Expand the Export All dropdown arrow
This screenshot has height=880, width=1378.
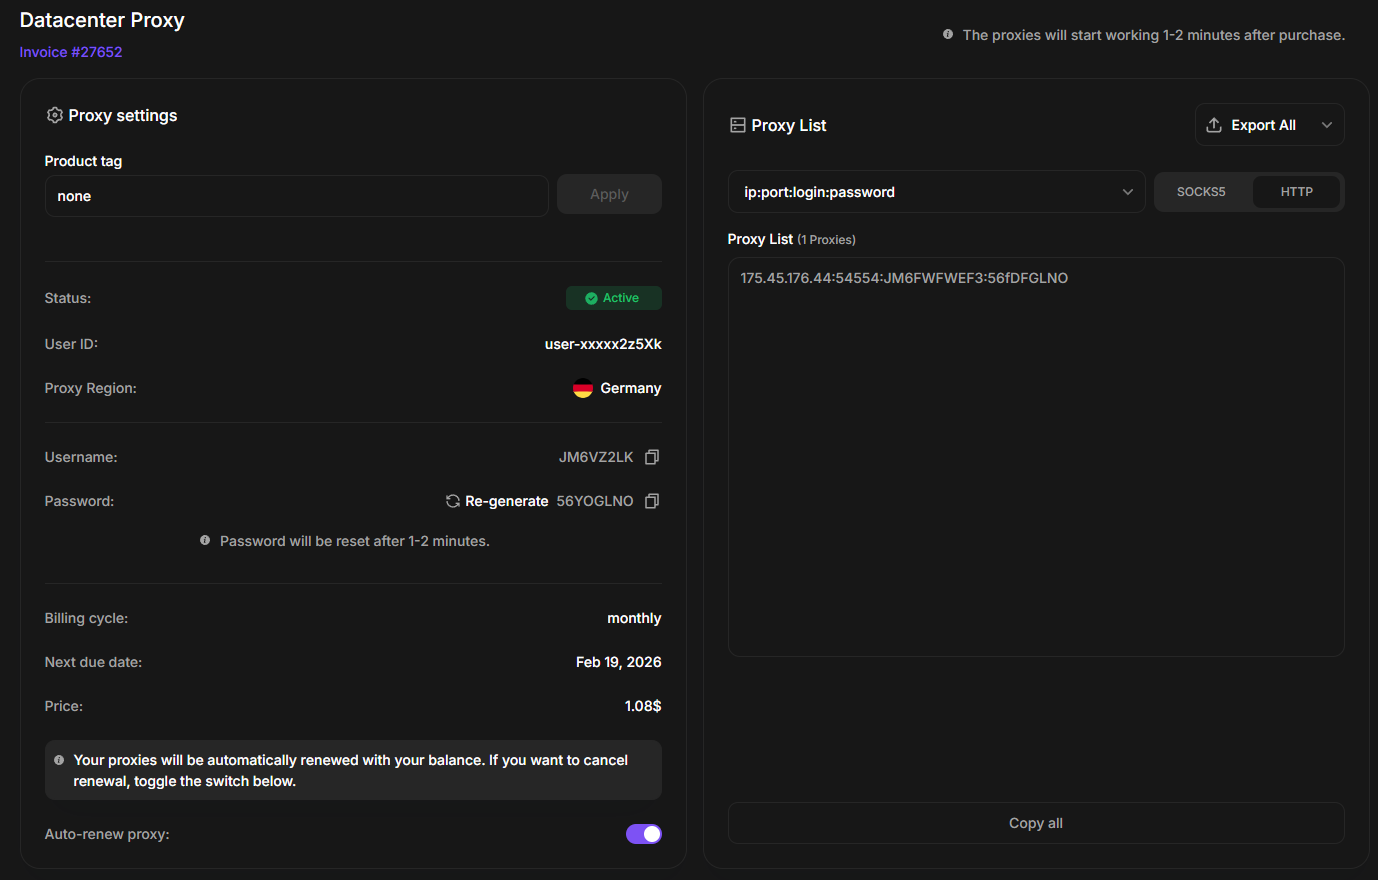(1327, 125)
